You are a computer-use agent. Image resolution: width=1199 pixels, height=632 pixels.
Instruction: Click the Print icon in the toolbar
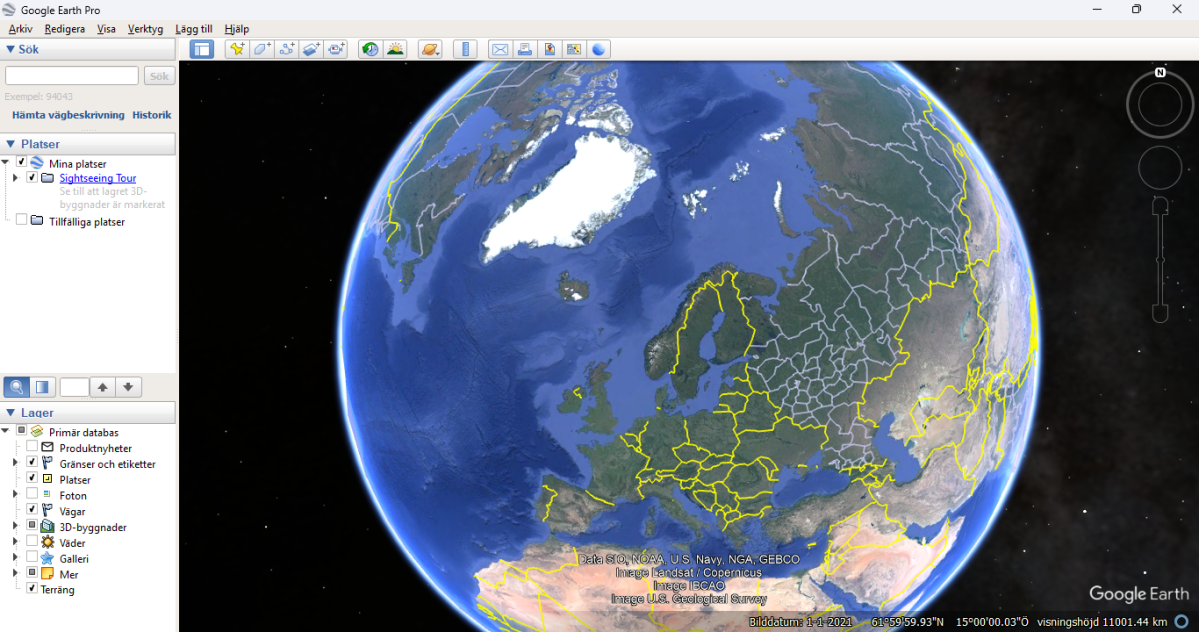click(x=524, y=48)
